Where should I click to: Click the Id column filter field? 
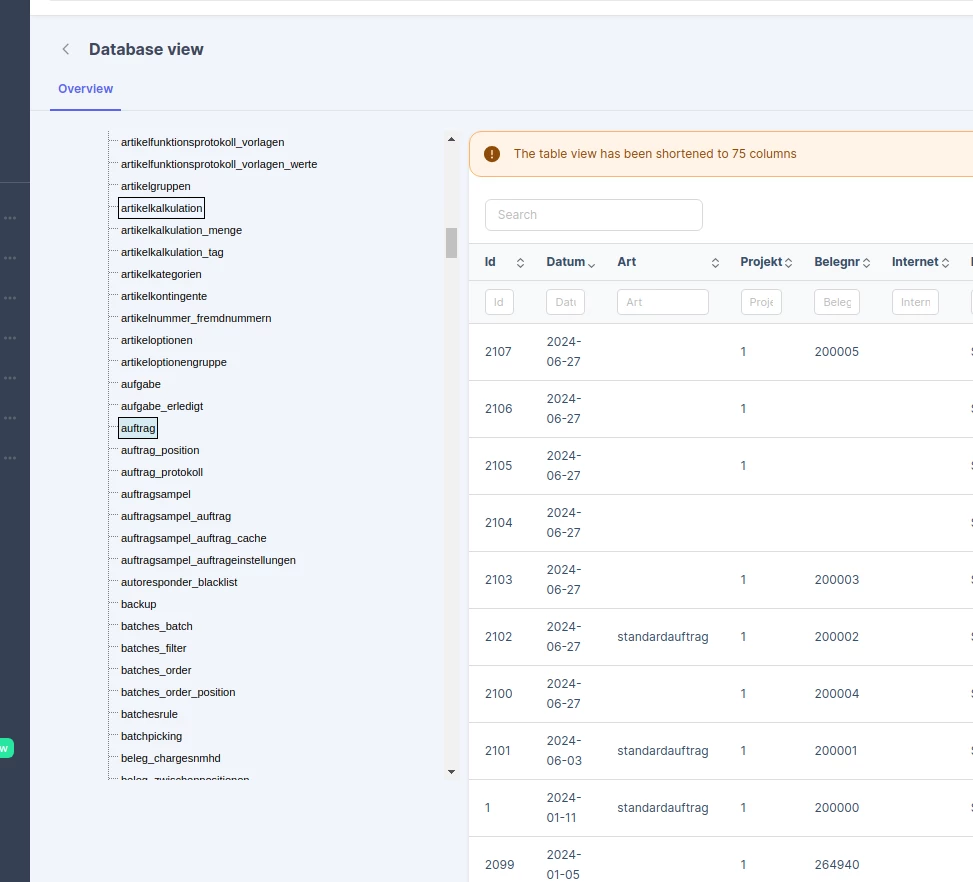499,302
